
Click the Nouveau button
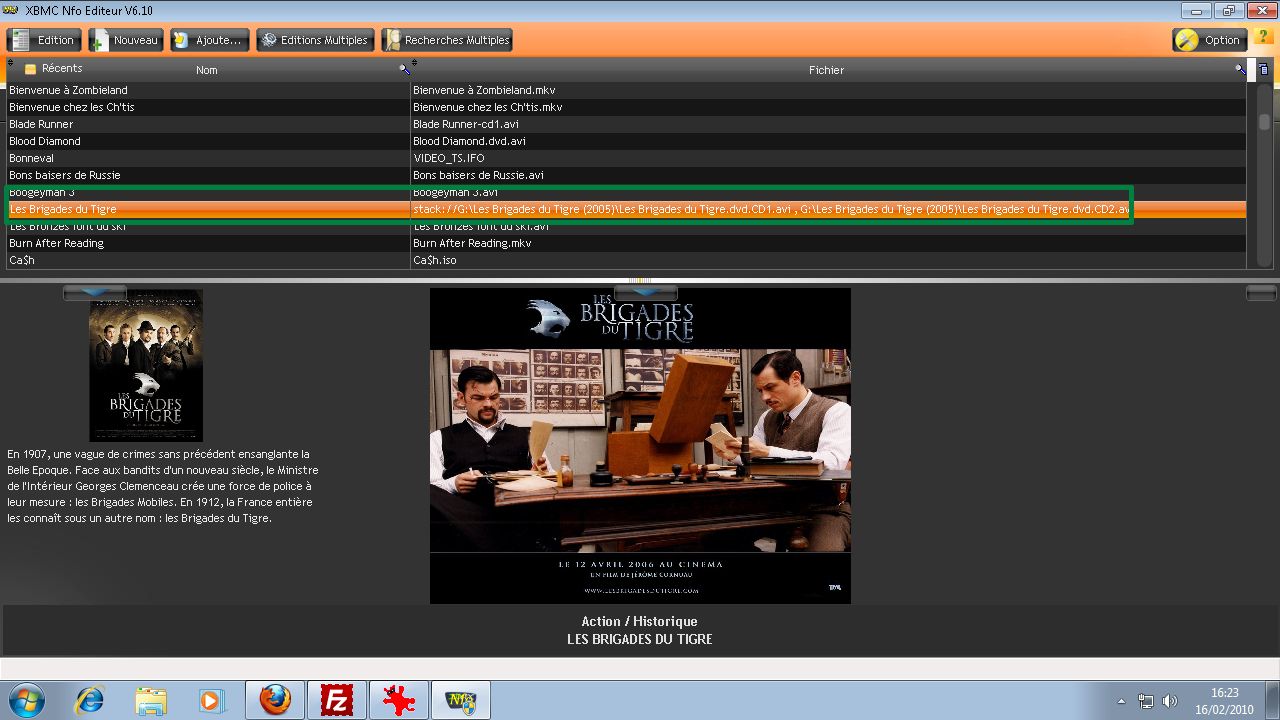(126, 40)
